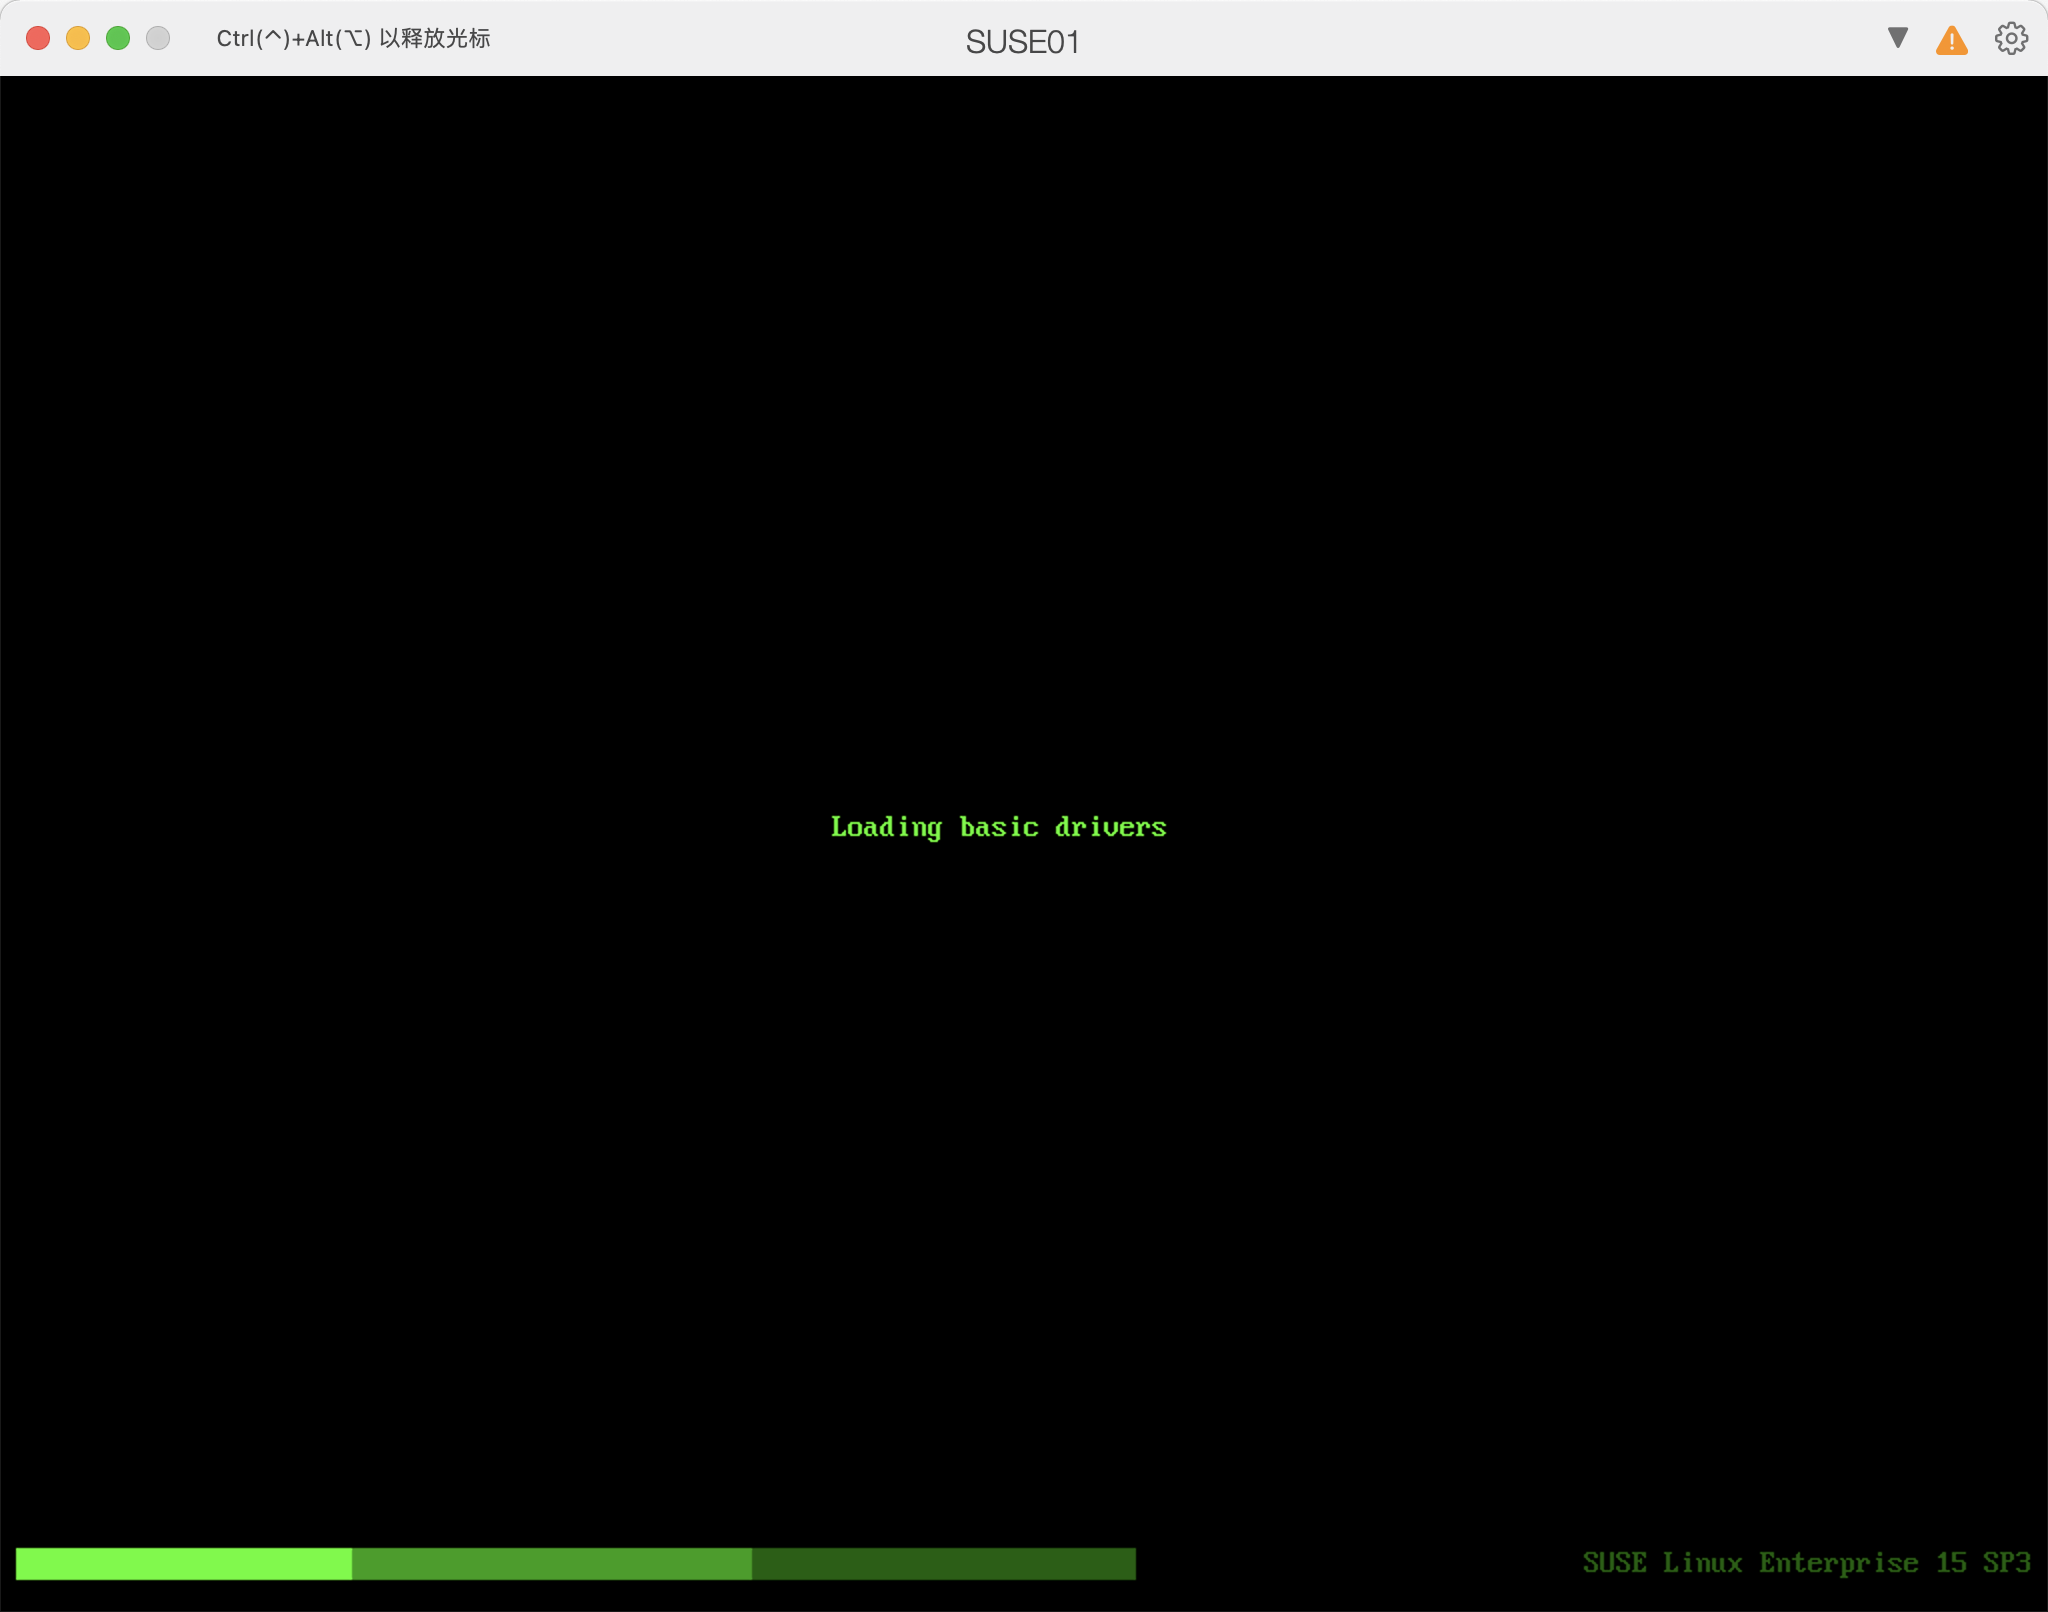Click the "Loading basic drivers" message

click(x=998, y=827)
